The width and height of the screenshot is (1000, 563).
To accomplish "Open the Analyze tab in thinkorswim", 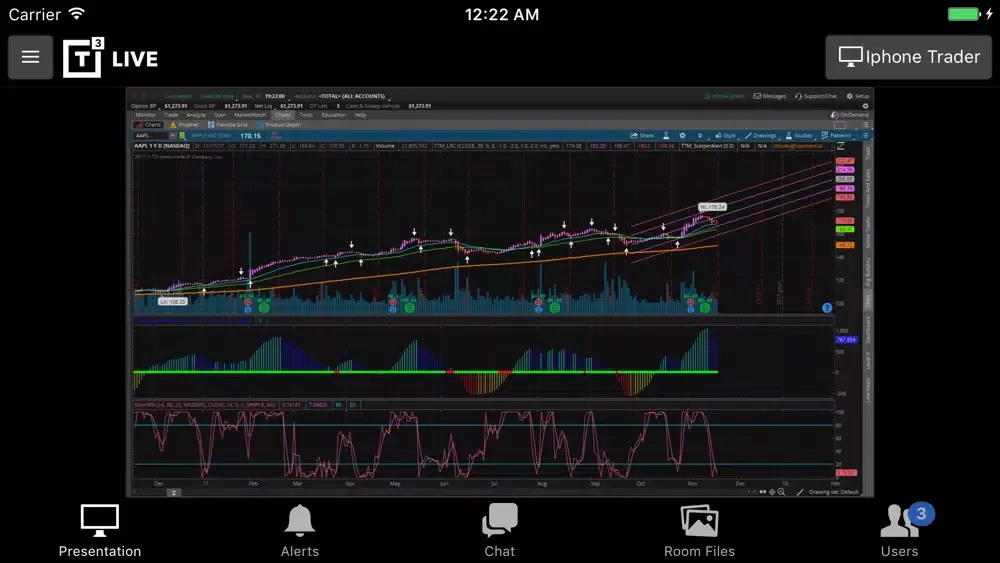I will coord(196,115).
